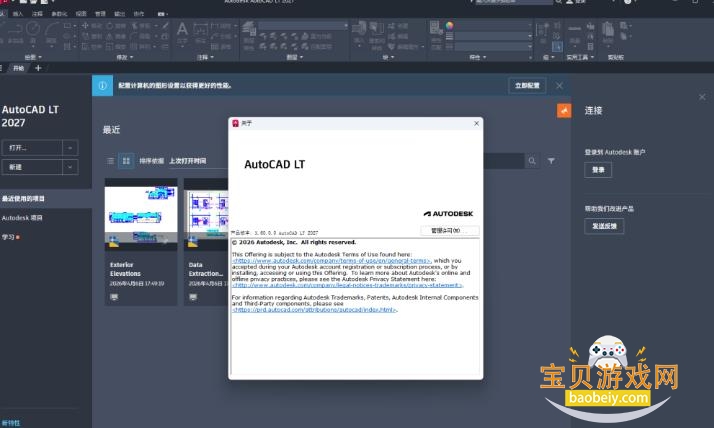The image size is (714, 428).
Task: Select the Rotate tool in the ribbon
Action: [117, 26]
